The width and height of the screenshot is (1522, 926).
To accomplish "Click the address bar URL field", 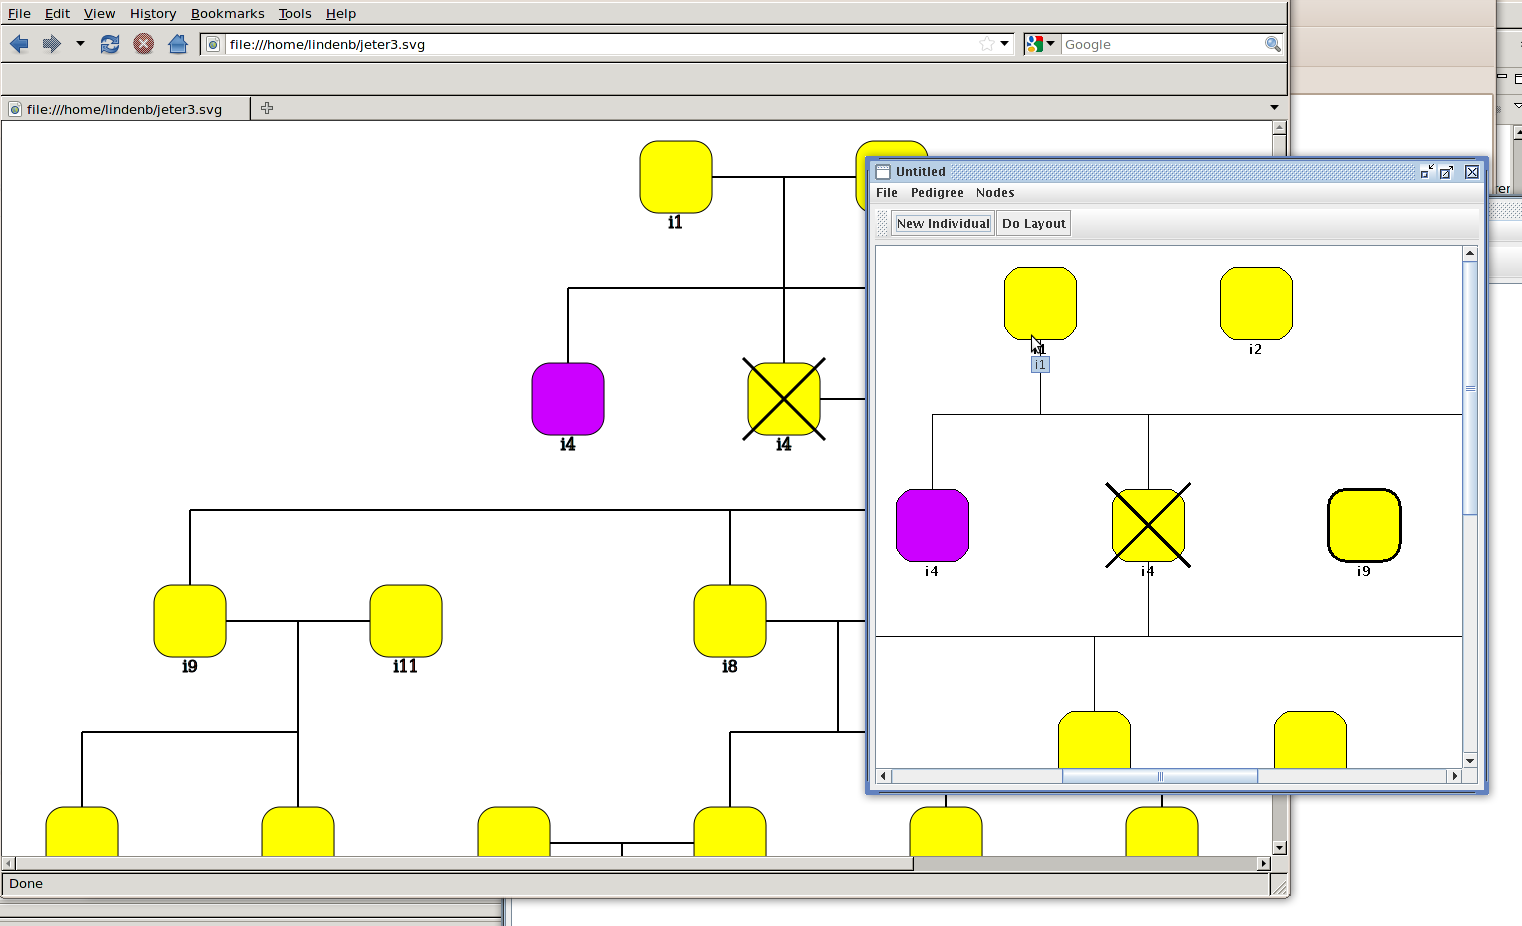I will [600, 44].
